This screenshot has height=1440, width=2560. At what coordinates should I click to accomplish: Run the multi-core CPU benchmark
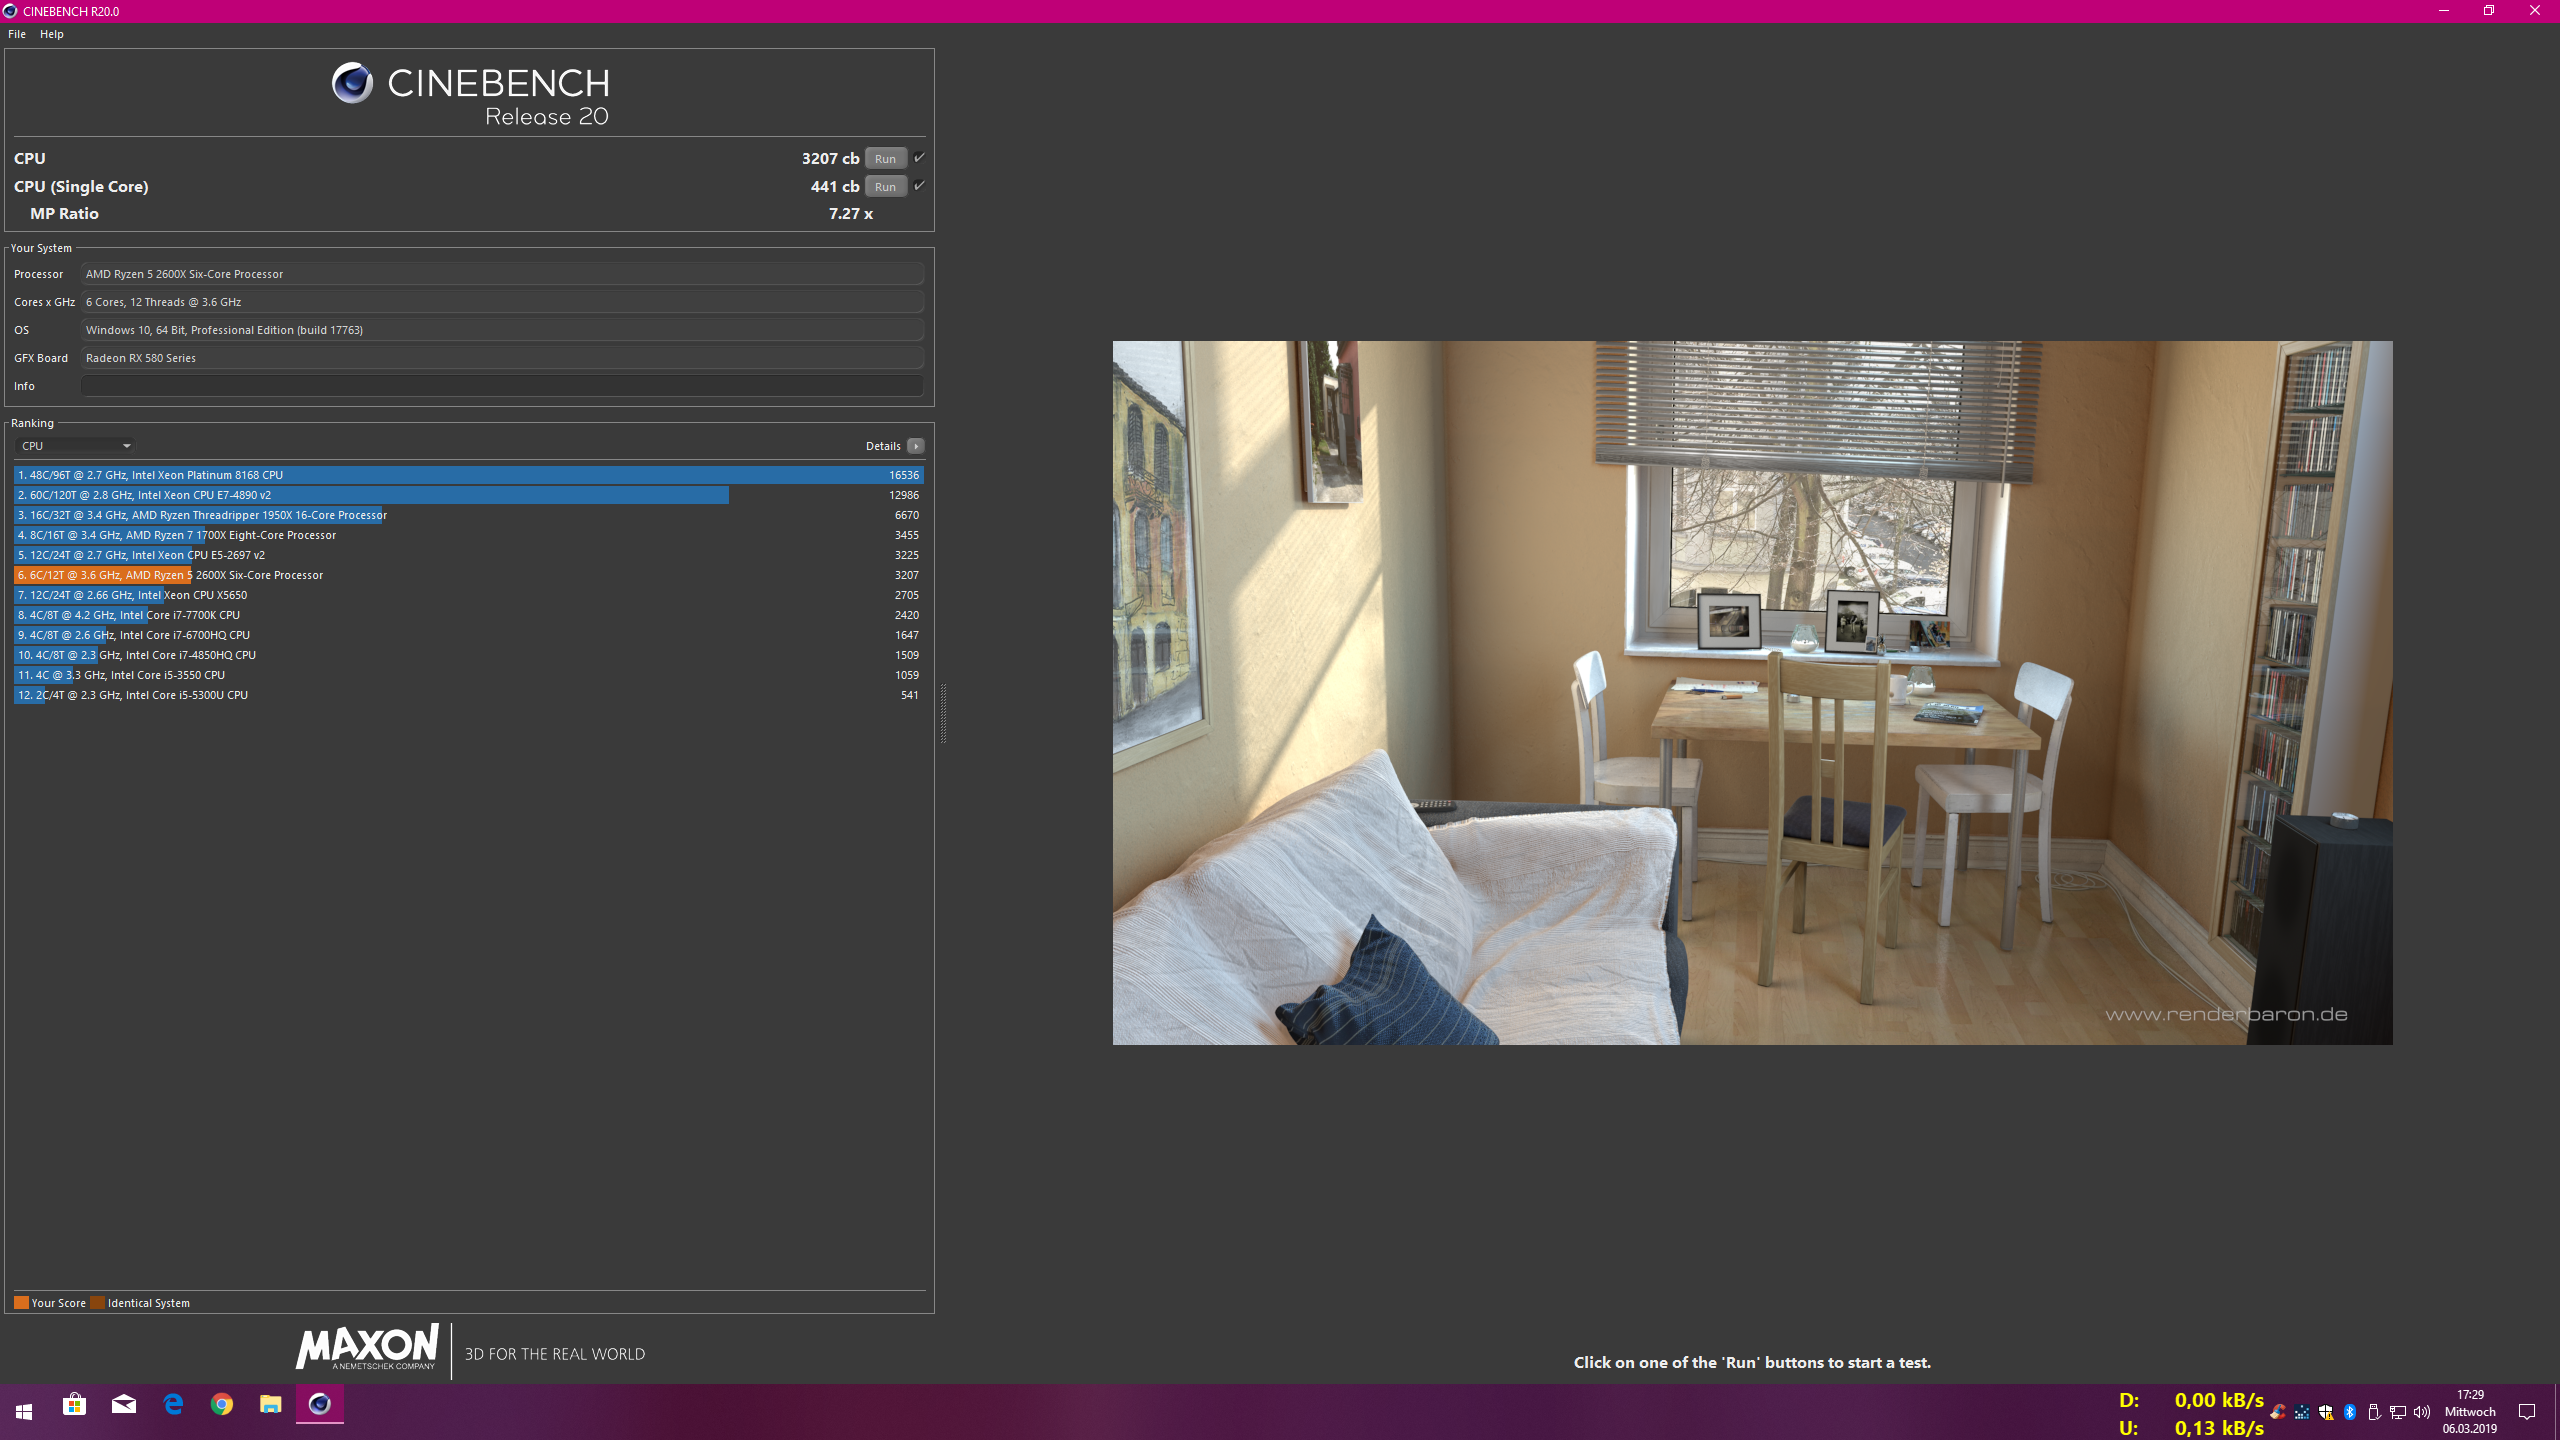click(x=884, y=157)
